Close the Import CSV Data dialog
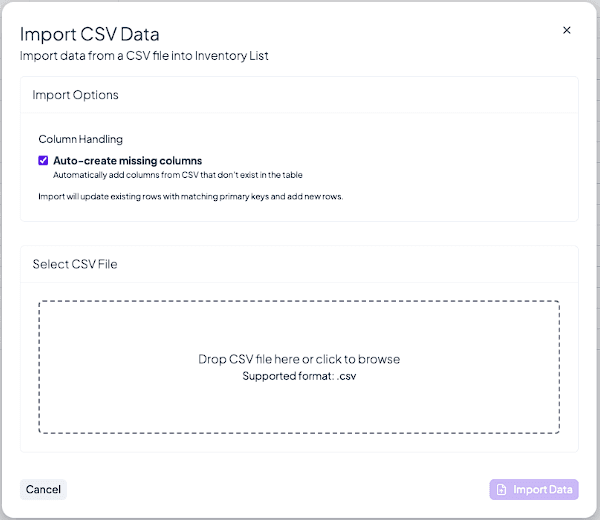Image resolution: width=600 pixels, height=520 pixels. tap(567, 31)
